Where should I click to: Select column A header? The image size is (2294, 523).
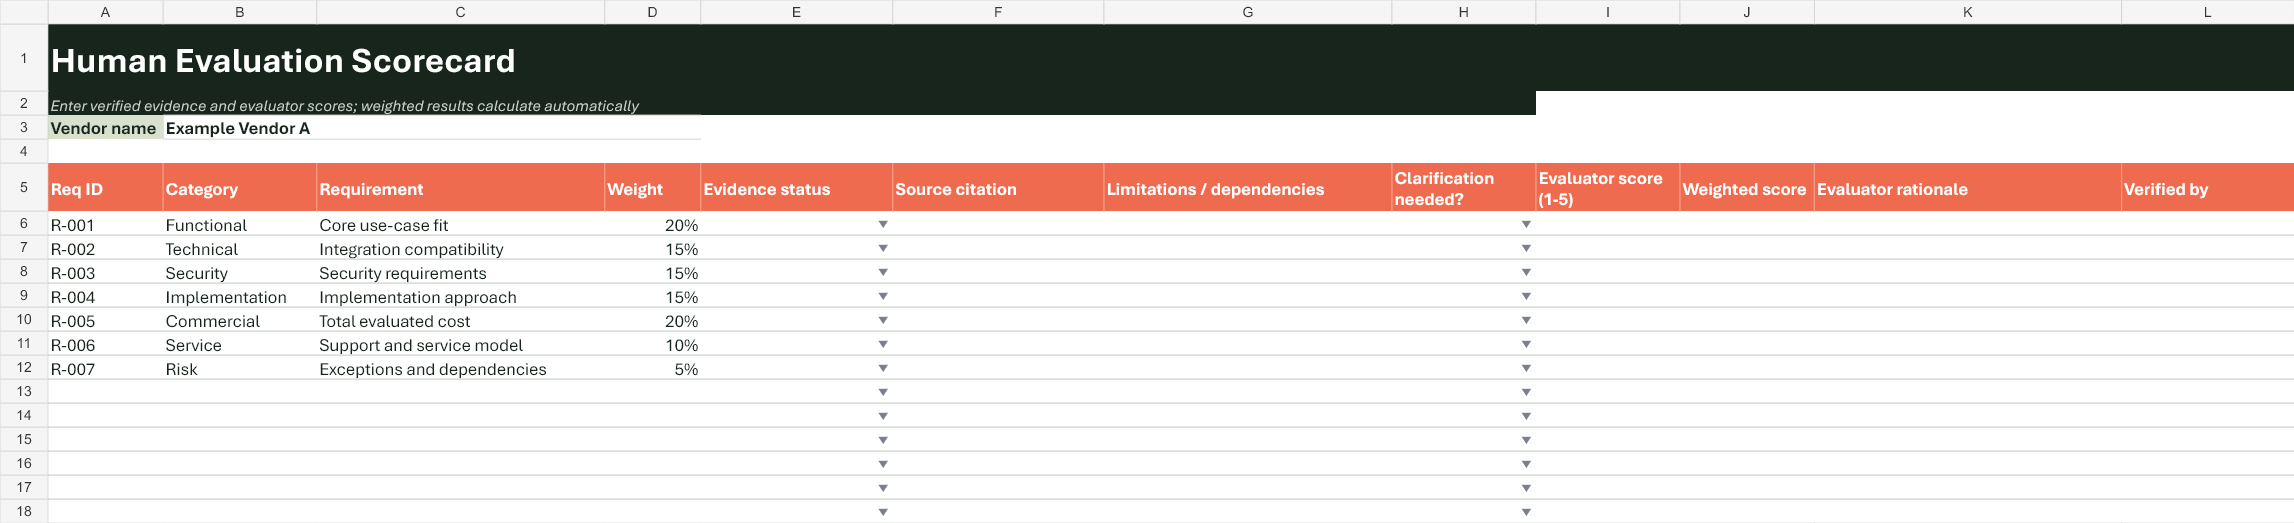pos(105,12)
